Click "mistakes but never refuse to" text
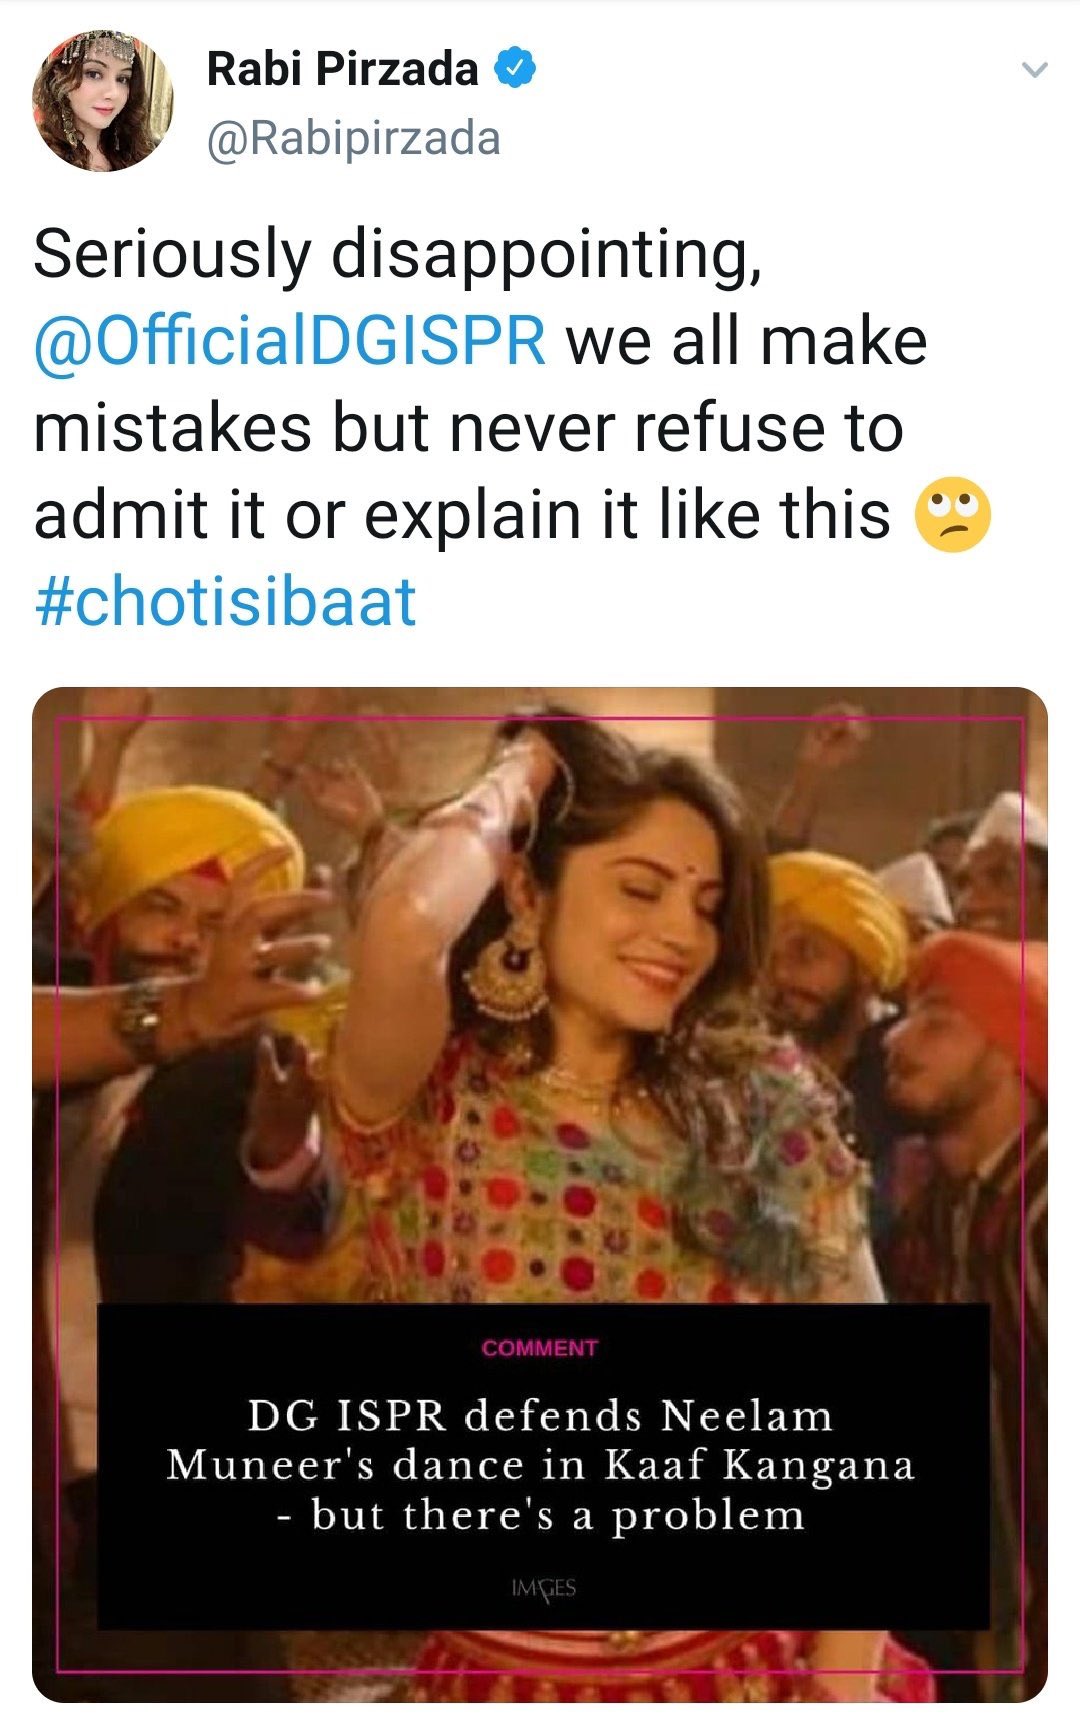 pos(468,428)
